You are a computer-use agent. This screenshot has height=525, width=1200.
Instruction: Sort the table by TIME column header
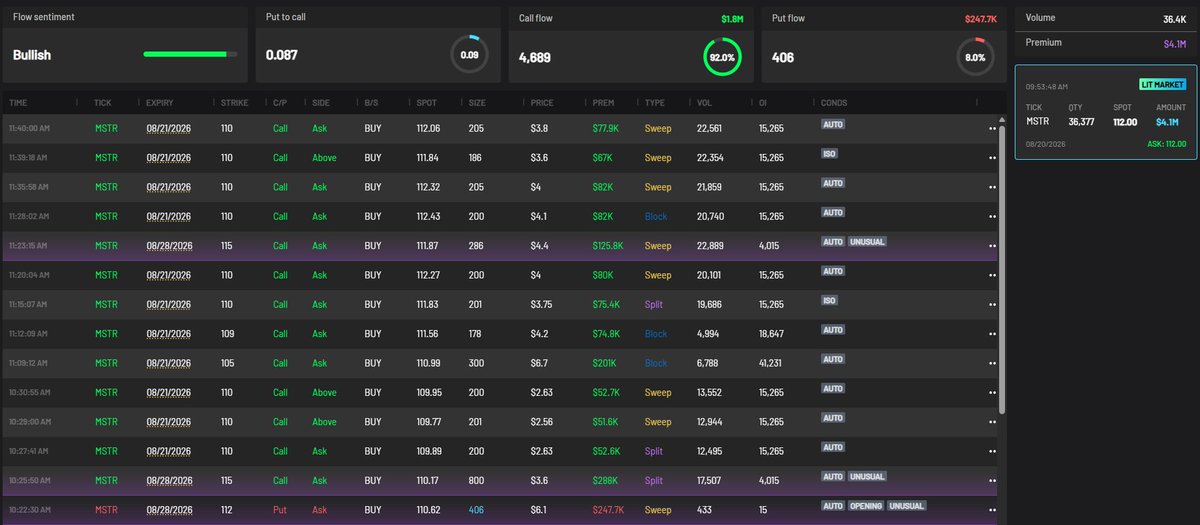pos(18,103)
